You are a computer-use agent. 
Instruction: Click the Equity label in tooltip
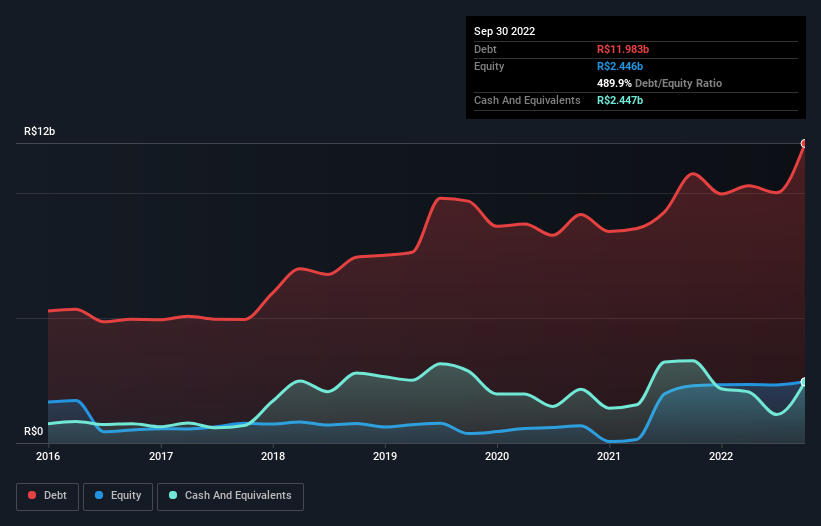coord(489,66)
